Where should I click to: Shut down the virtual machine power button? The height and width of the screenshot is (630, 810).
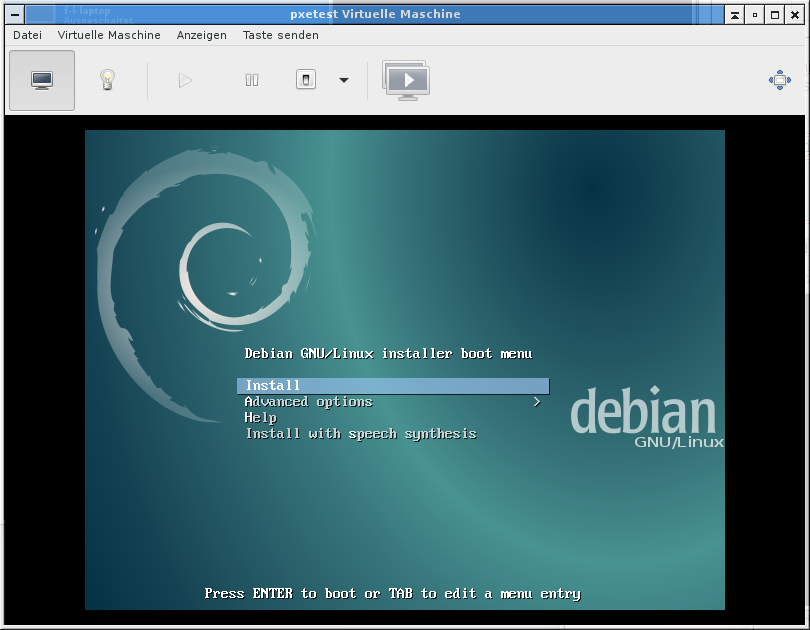[306, 80]
